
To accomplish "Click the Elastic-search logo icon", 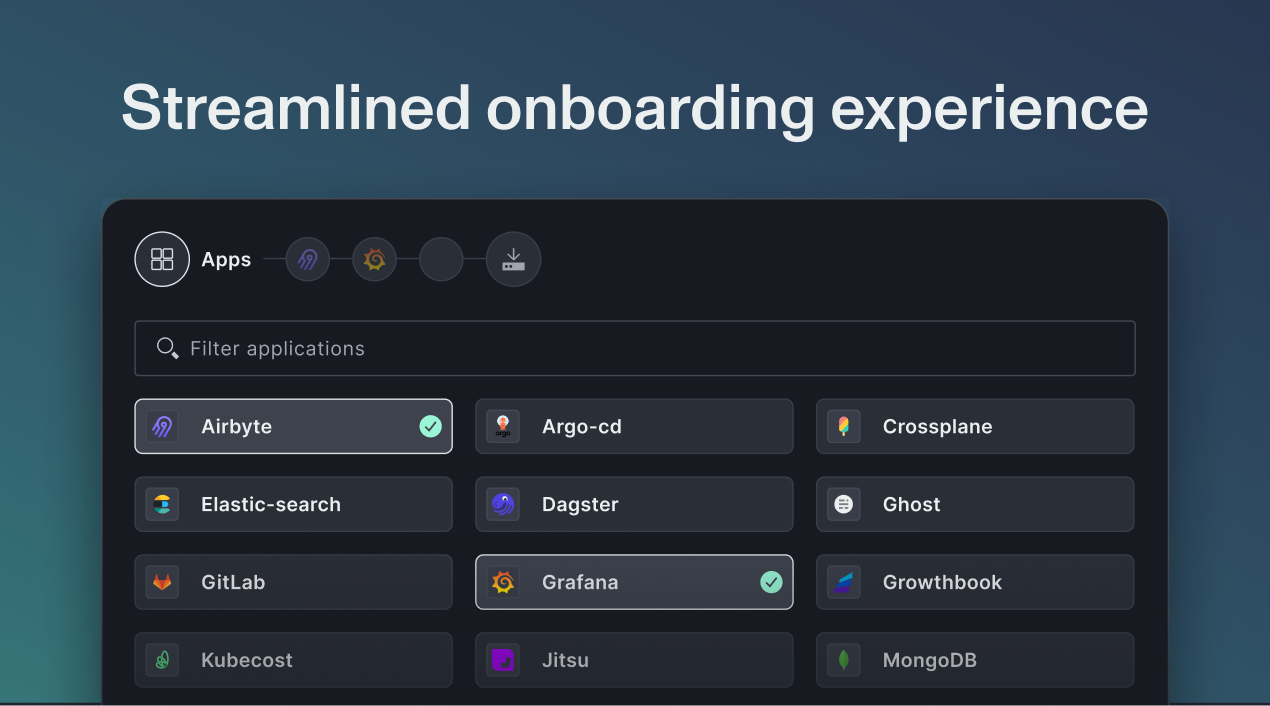I will [x=162, y=504].
